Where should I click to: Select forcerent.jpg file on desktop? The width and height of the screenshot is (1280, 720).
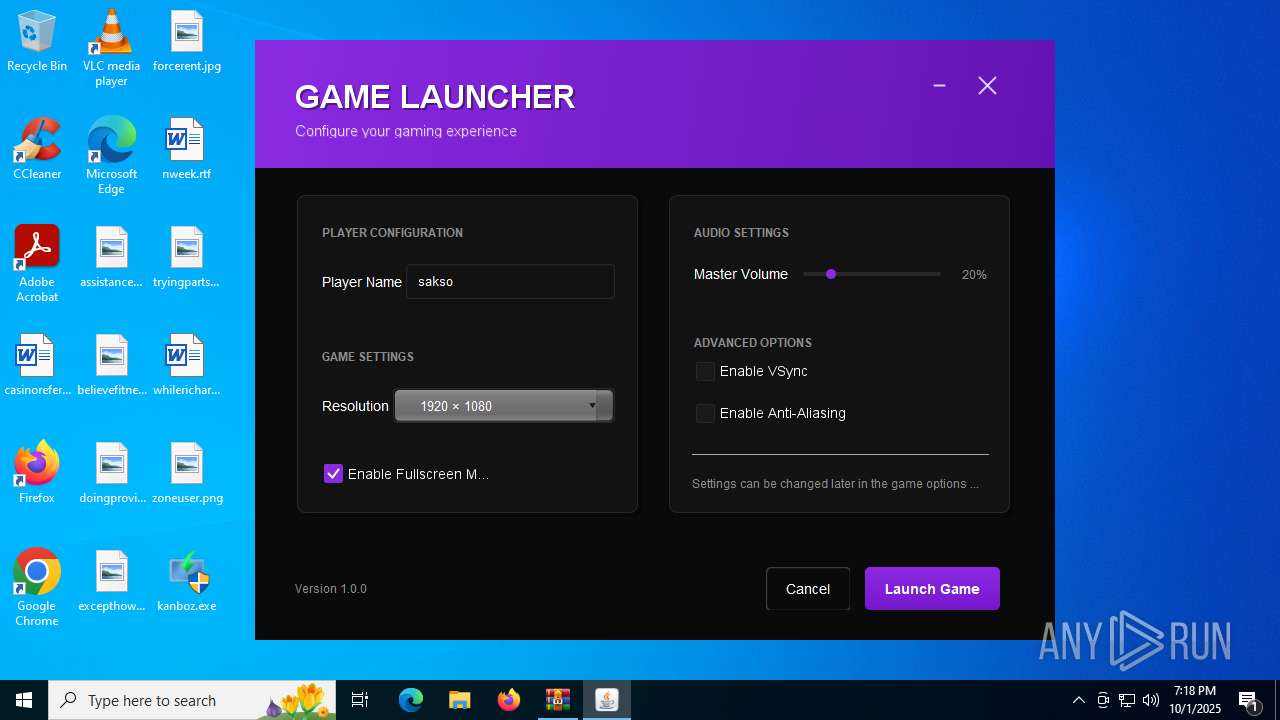[x=187, y=42]
